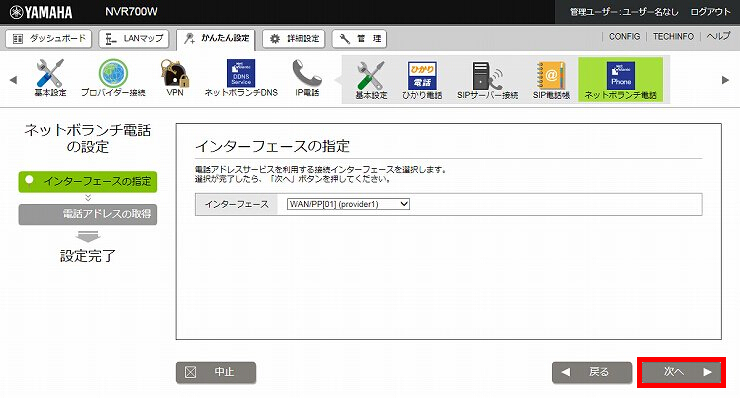740x398 pixels.
Task: Open the SIP電話帳 address book icon
Action: (551, 80)
